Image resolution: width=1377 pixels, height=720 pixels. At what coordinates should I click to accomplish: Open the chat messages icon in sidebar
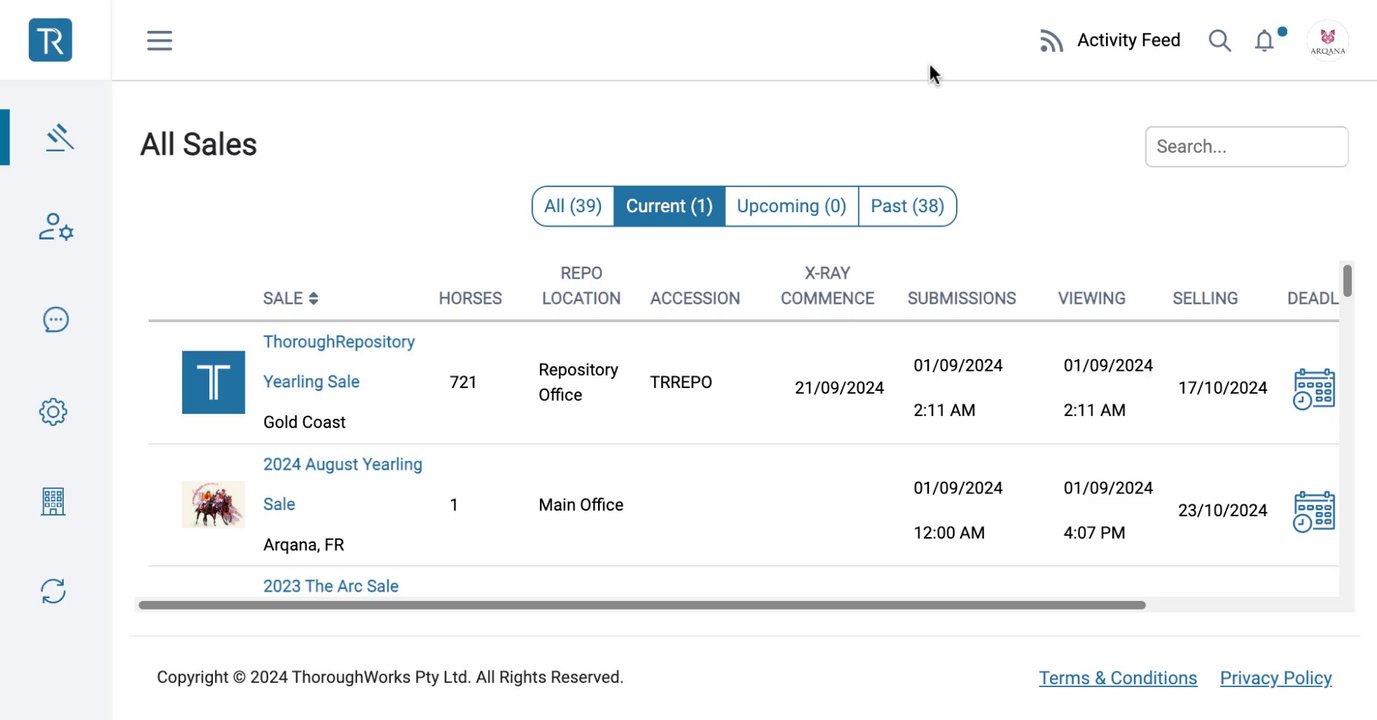point(55,320)
